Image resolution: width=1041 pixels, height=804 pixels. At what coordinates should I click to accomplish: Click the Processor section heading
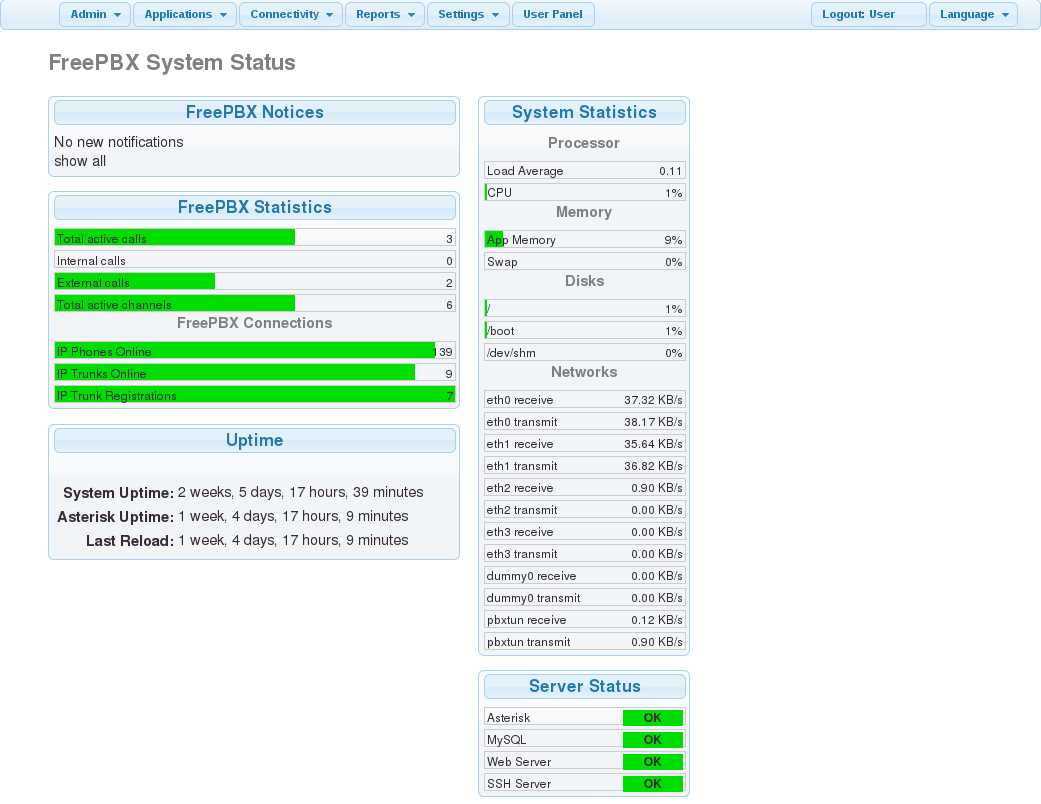pyautogui.click(x=584, y=143)
